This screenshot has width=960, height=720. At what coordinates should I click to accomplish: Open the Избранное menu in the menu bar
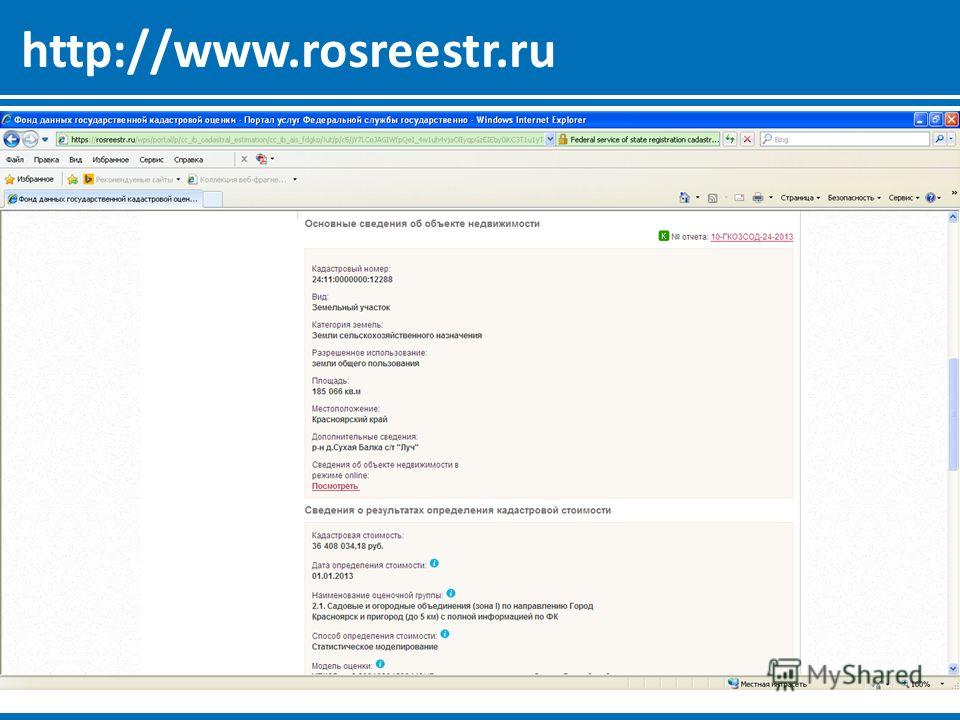coord(110,160)
